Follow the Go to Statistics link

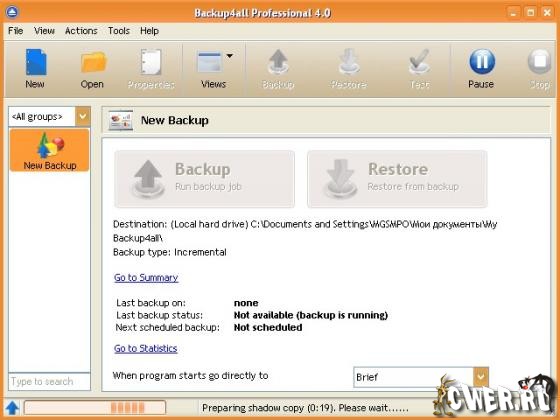tap(146, 348)
